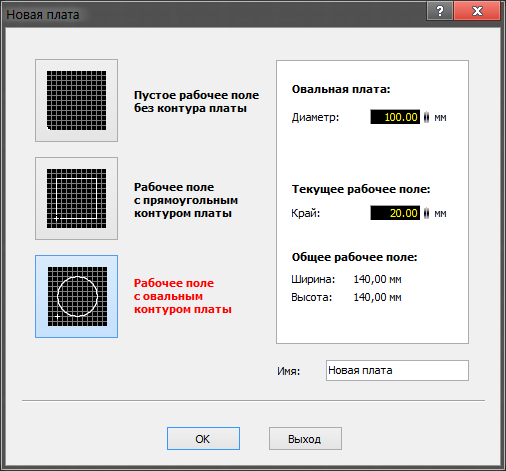Click the Диаметр value field showing 100.00
Viewport: 506px width, 471px height.
pyautogui.click(x=395, y=117)
